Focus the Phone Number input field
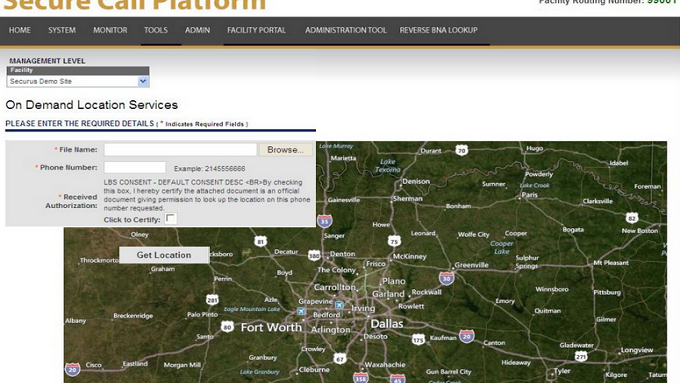This screenshot has width=680, height=383. pos(134,167)
